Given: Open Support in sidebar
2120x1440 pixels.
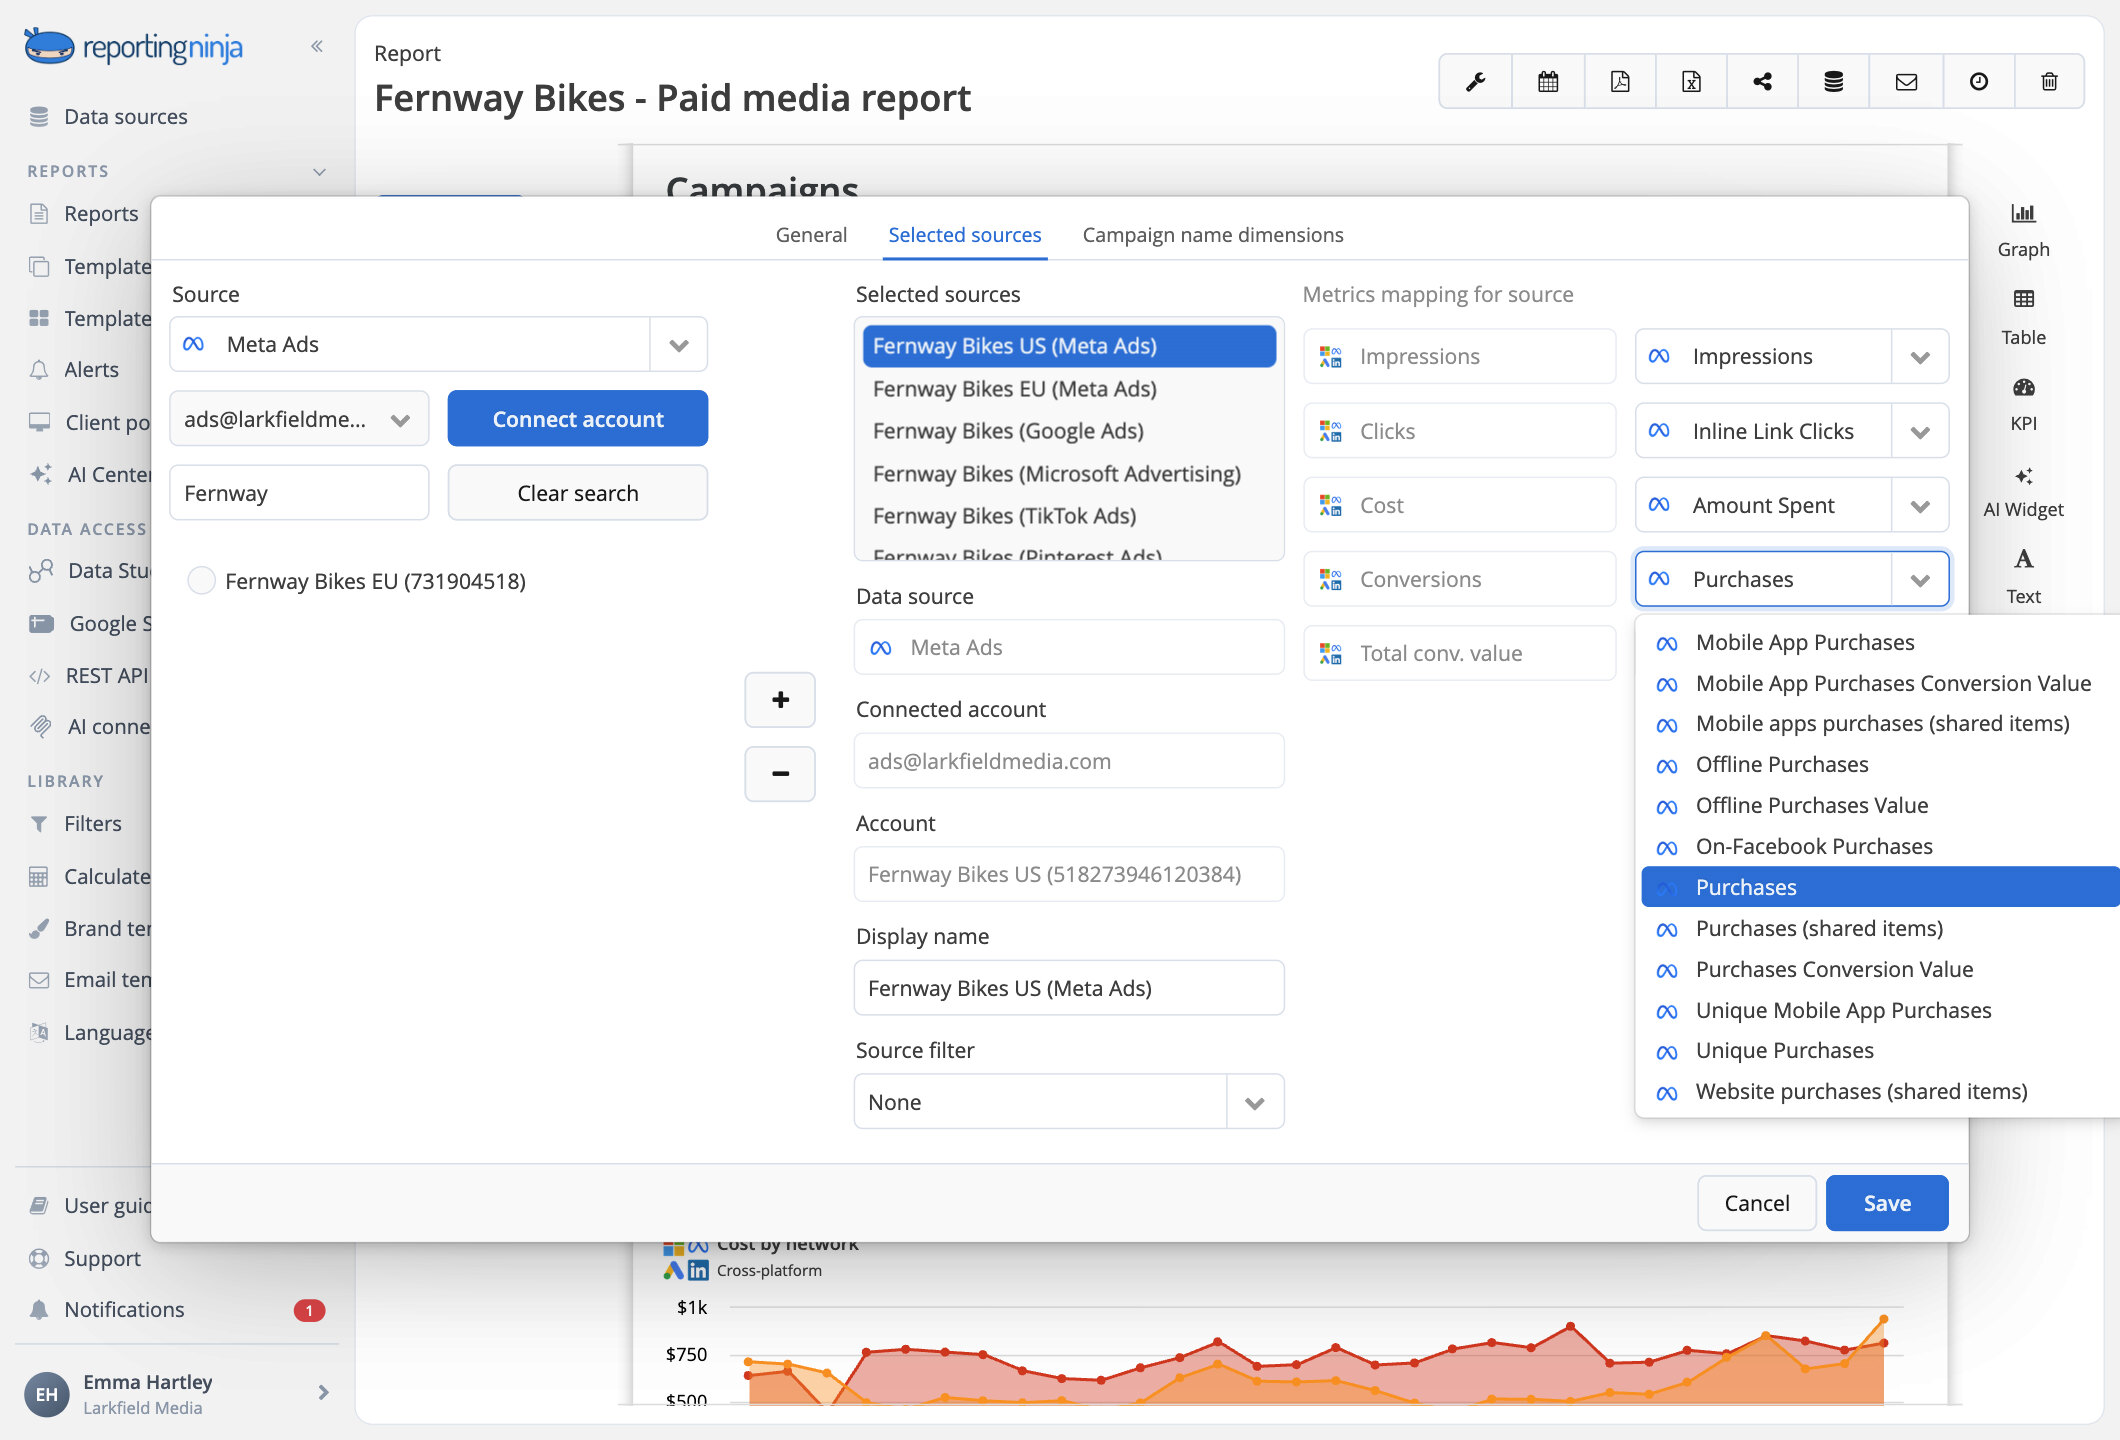Looking at the screenshot, I should (86, 1258).
